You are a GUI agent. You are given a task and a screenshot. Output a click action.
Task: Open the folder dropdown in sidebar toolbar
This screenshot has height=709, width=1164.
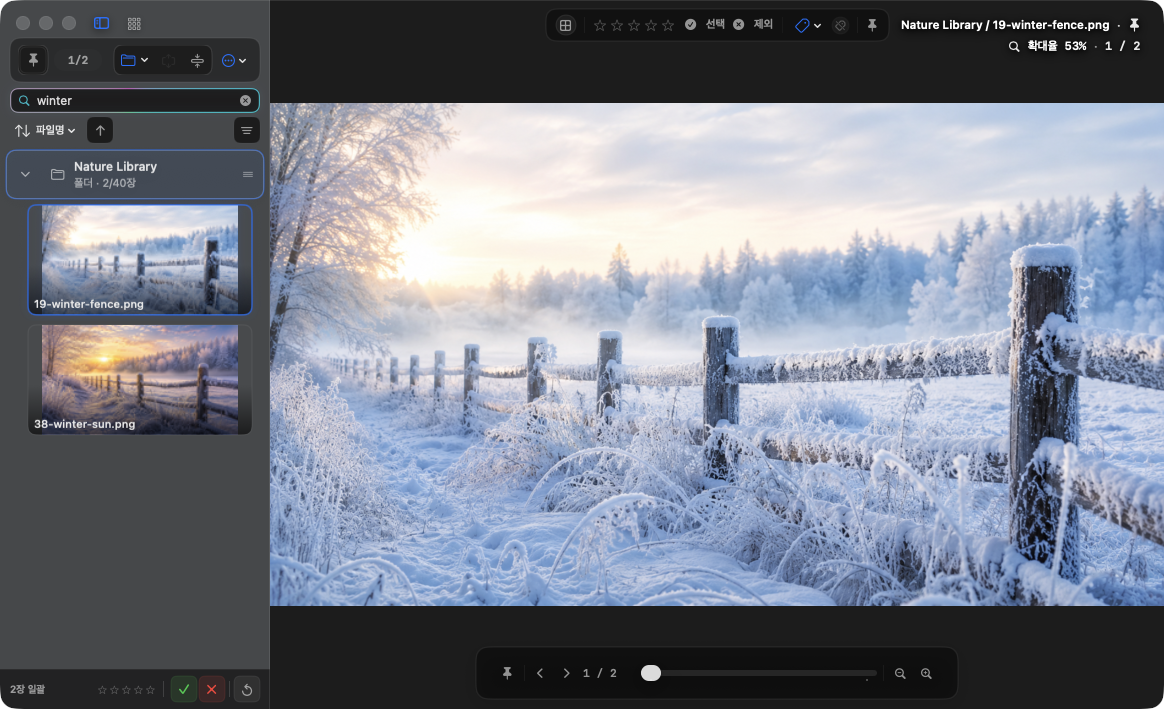point(134,60)
